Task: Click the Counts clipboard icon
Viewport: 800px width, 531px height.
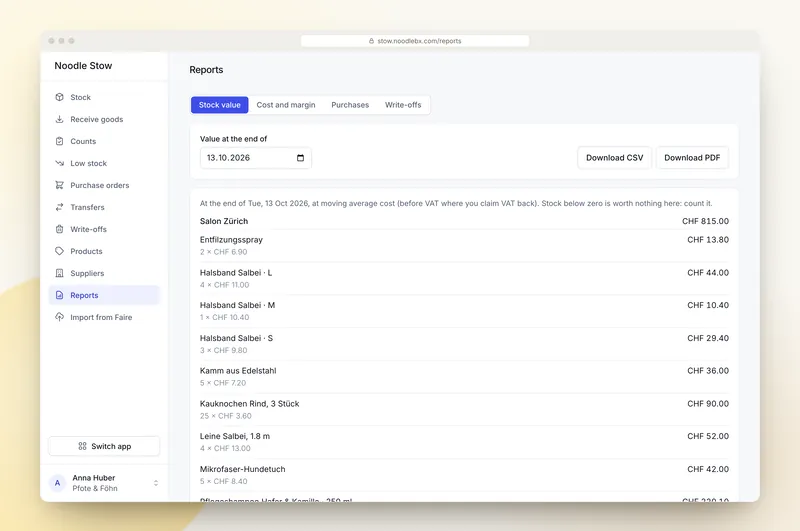Action: pos(60,141)
